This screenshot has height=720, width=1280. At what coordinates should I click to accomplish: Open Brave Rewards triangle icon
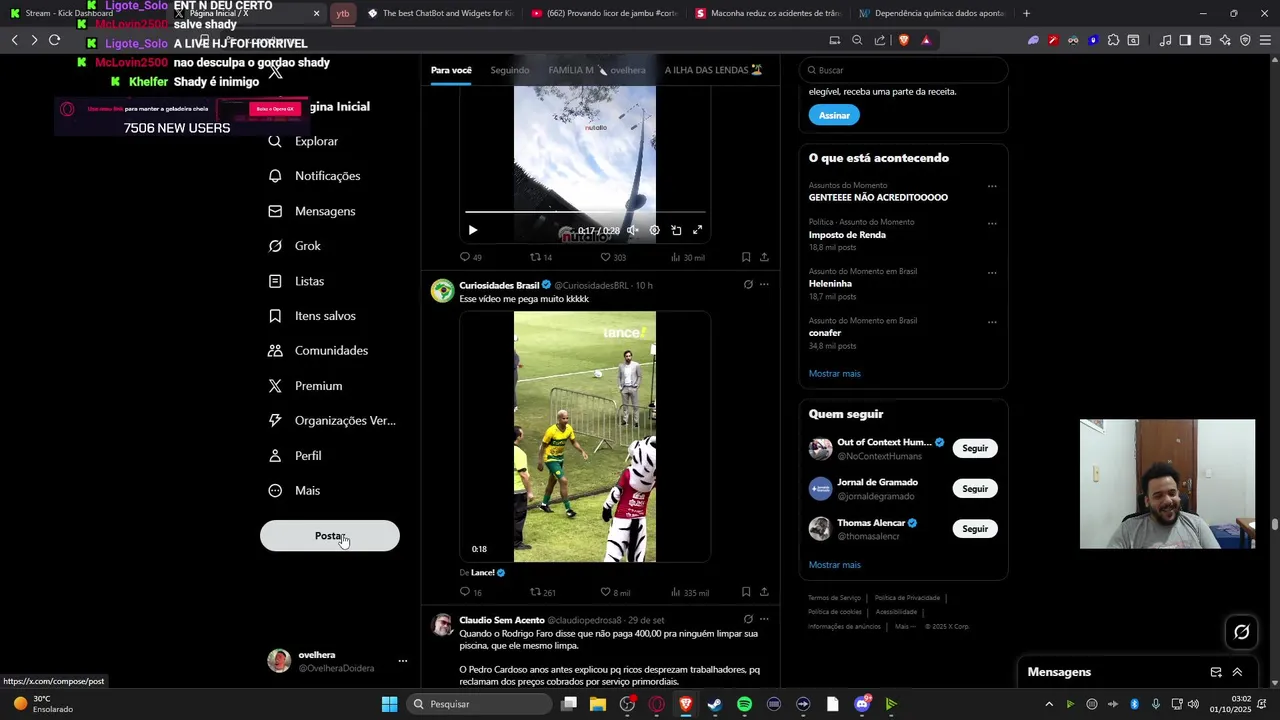coord(926,40)
